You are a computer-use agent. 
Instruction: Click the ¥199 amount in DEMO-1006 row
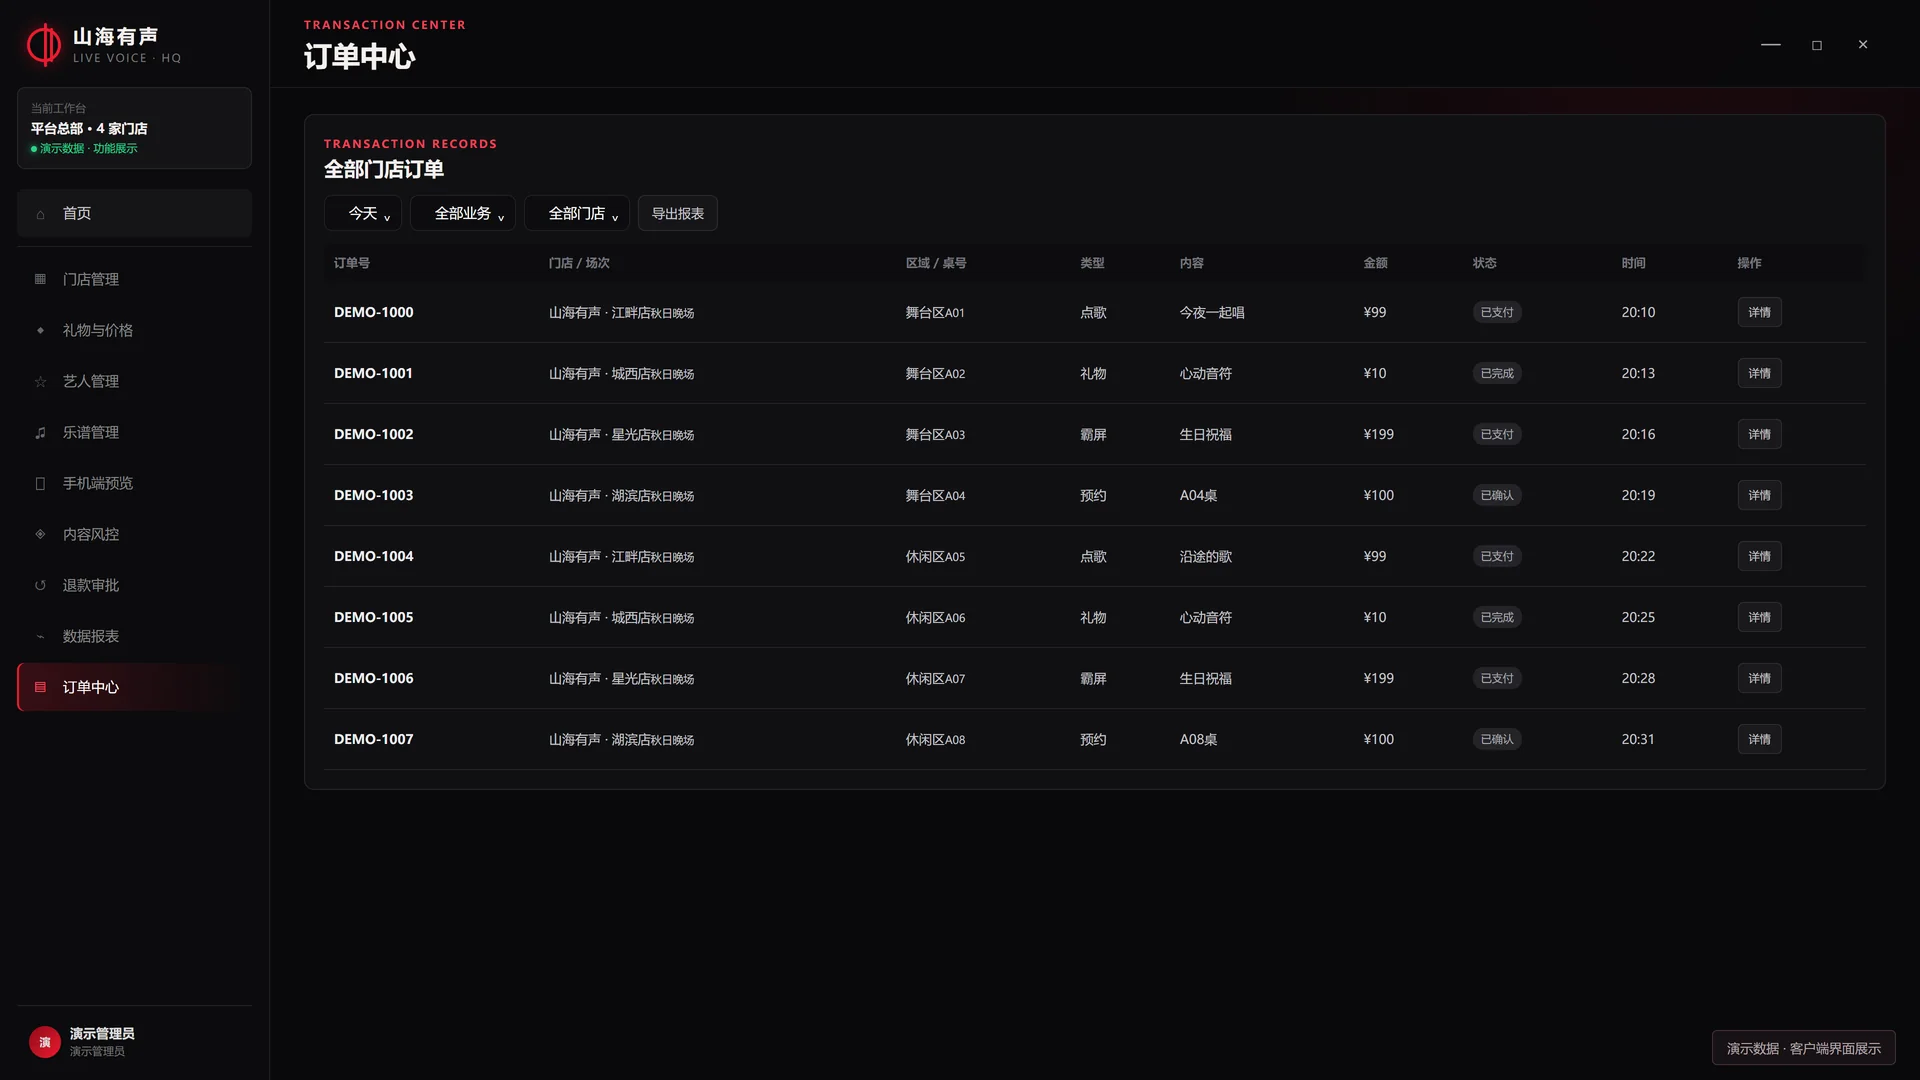1378,678
